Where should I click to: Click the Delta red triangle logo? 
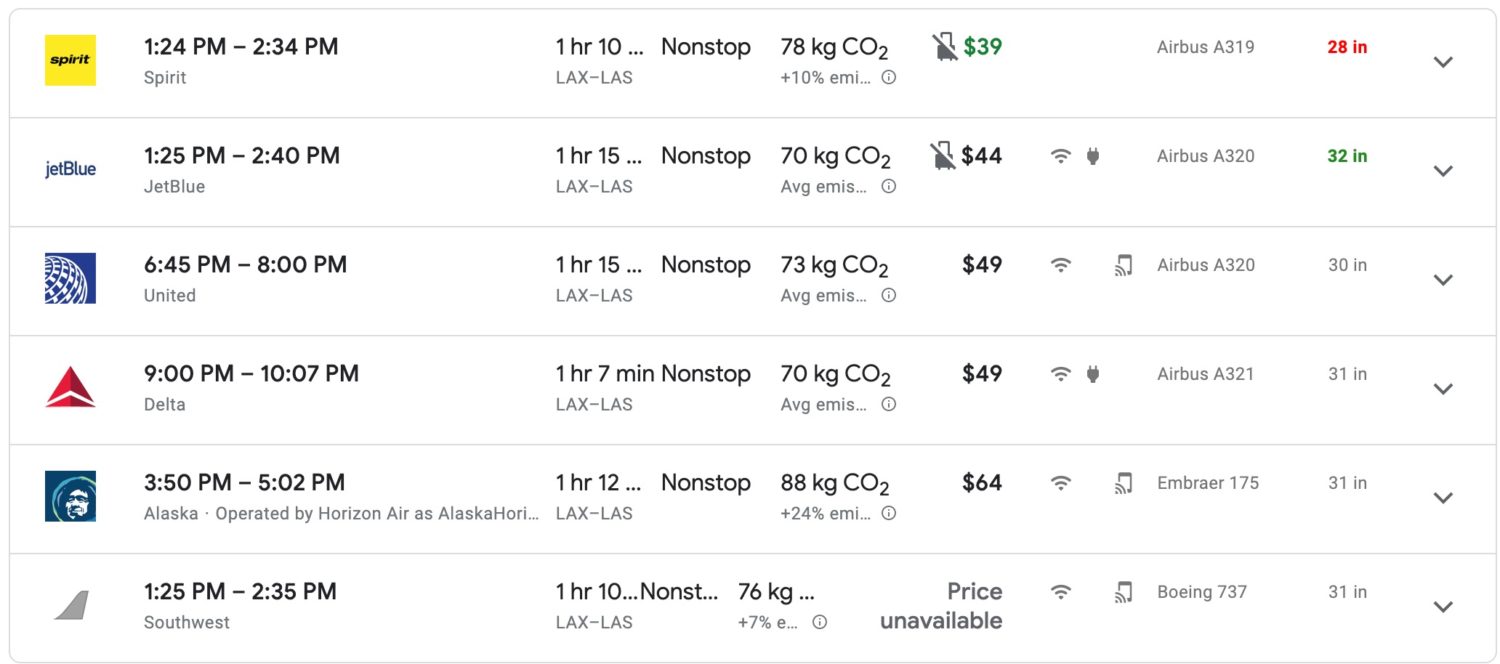[70, 387]
